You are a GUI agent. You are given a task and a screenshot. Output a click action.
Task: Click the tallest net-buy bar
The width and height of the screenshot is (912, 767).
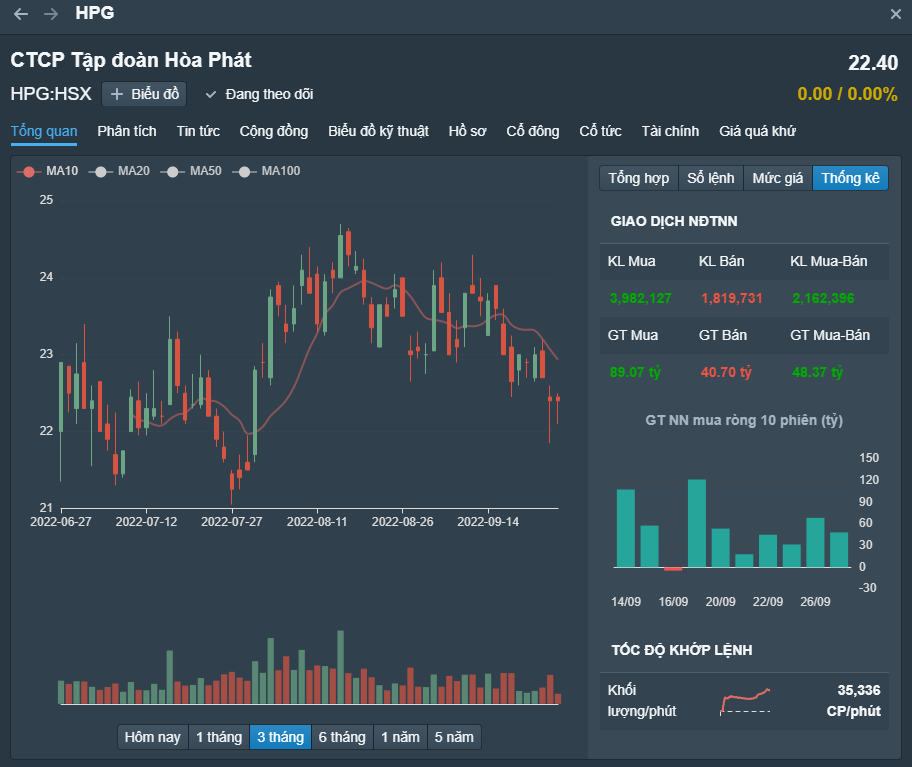tap(697, 523)
